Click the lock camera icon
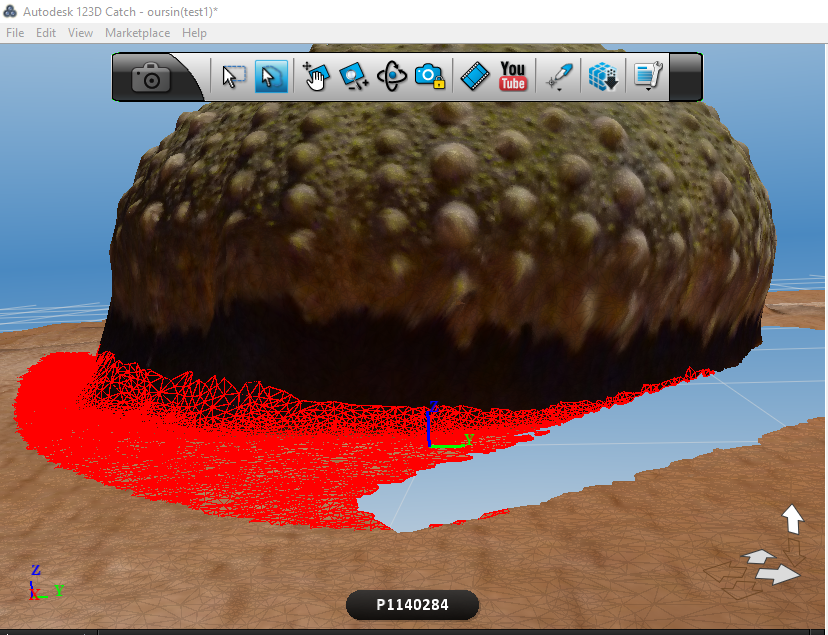The image size is (828, 635). [x=430, y=77]
